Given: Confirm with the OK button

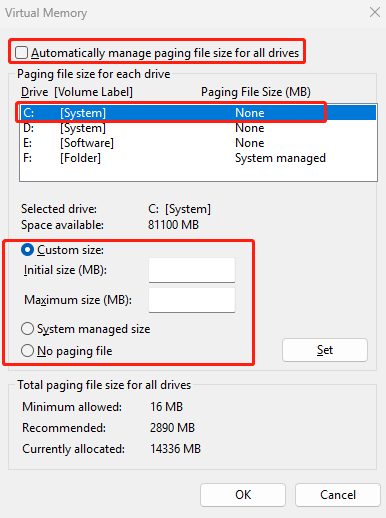Looking at the screenshot, I should (243, 495).
